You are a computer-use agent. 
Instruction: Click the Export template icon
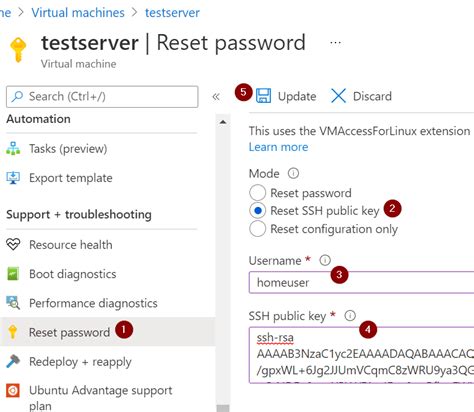click(13, 178)
